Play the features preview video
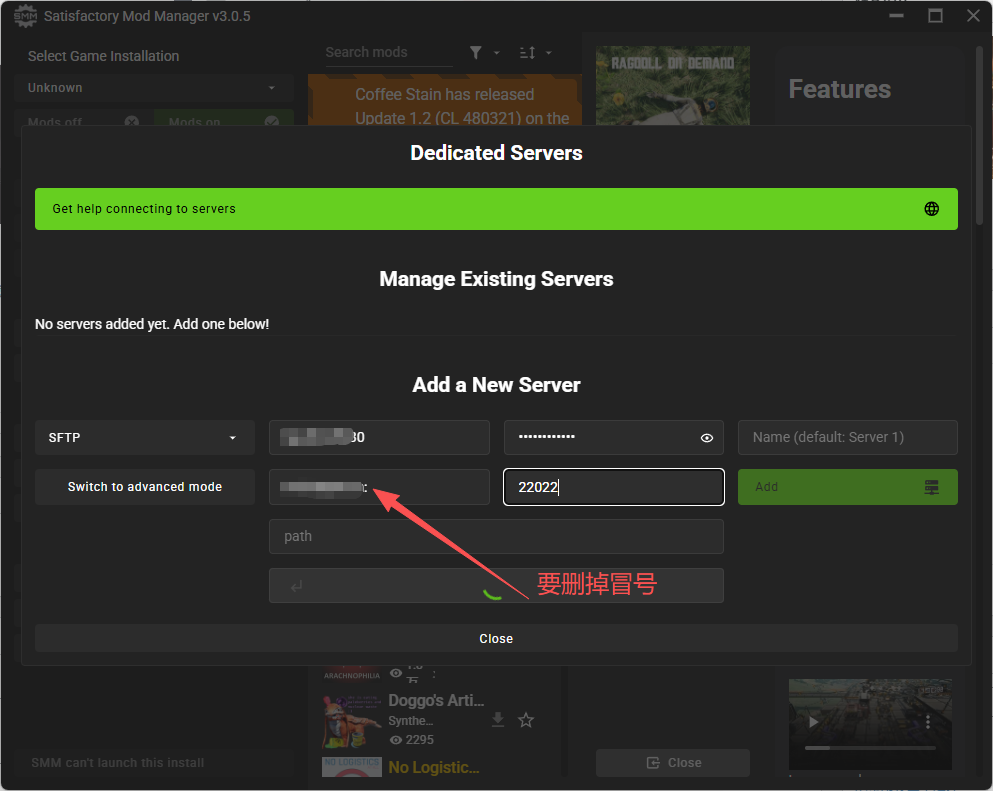The height and width of the screenshot is (791, 993). [813, 722]
